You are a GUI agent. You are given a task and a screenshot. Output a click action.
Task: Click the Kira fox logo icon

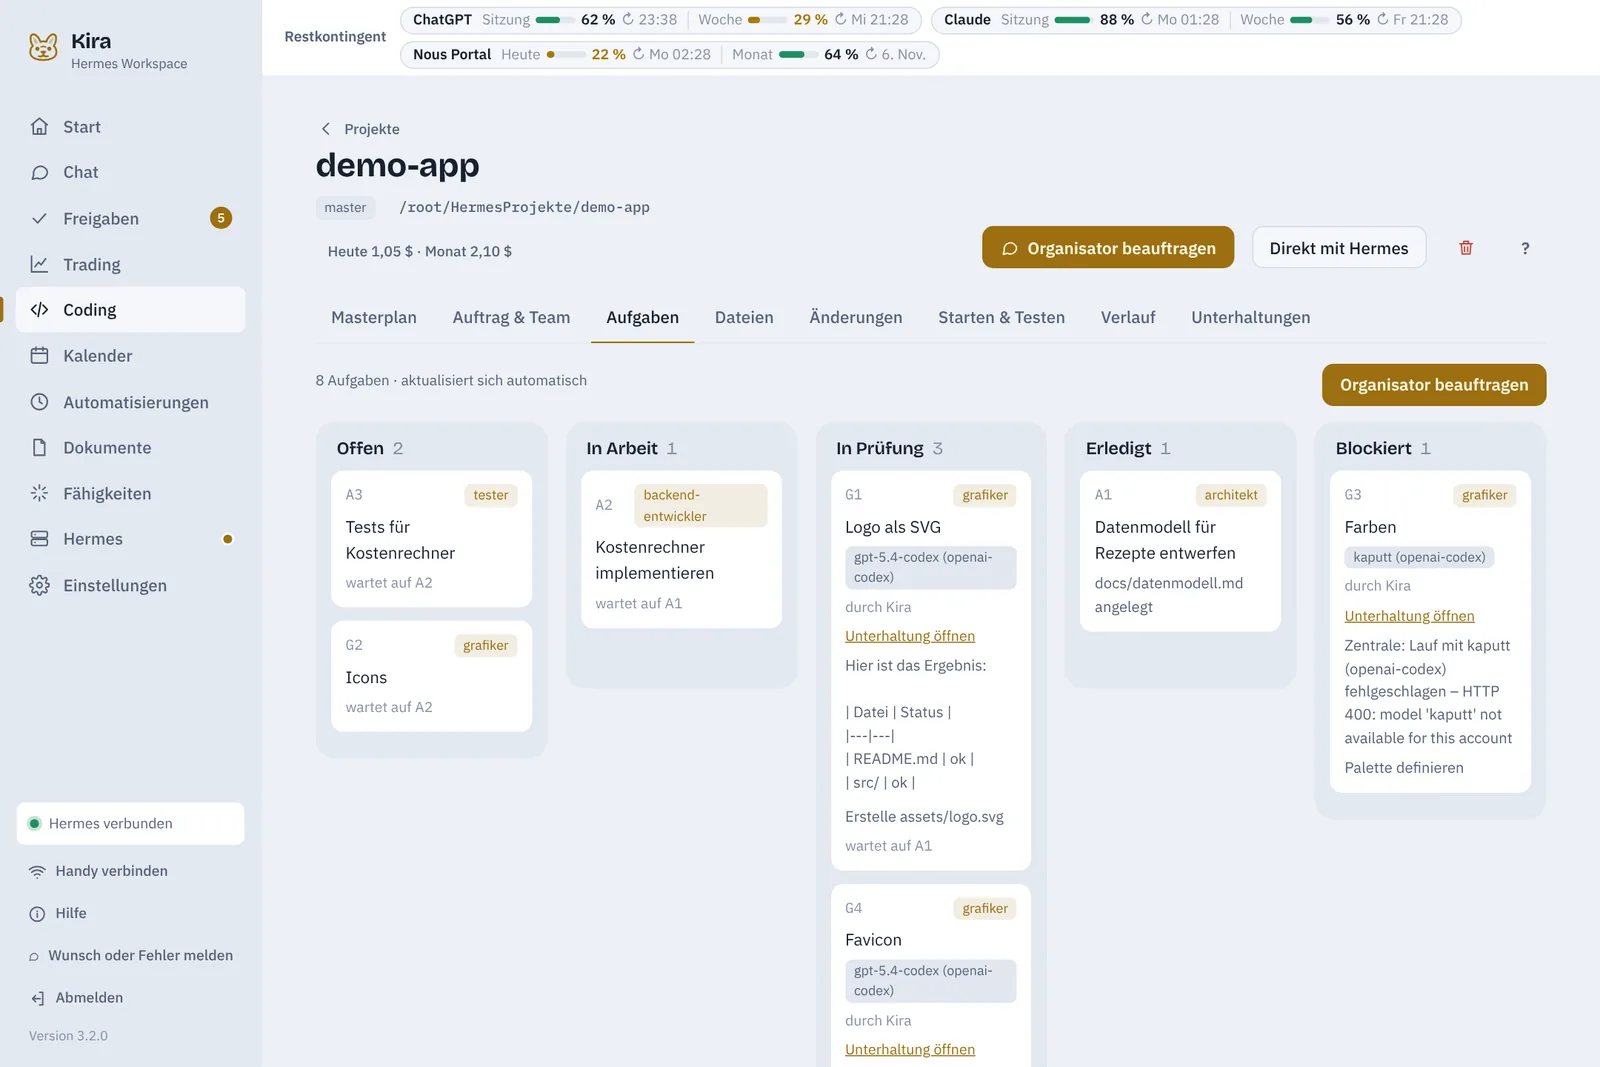43,47
